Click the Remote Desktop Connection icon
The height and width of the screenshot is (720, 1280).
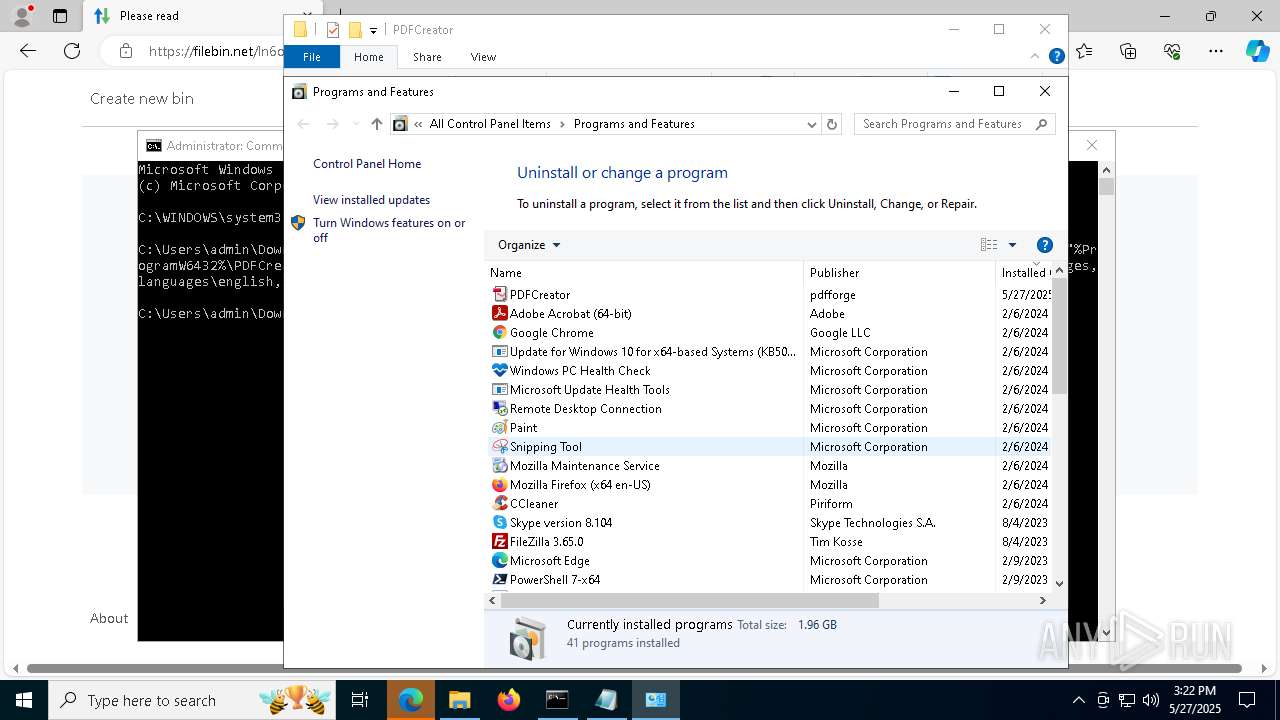tap(500, 408)
